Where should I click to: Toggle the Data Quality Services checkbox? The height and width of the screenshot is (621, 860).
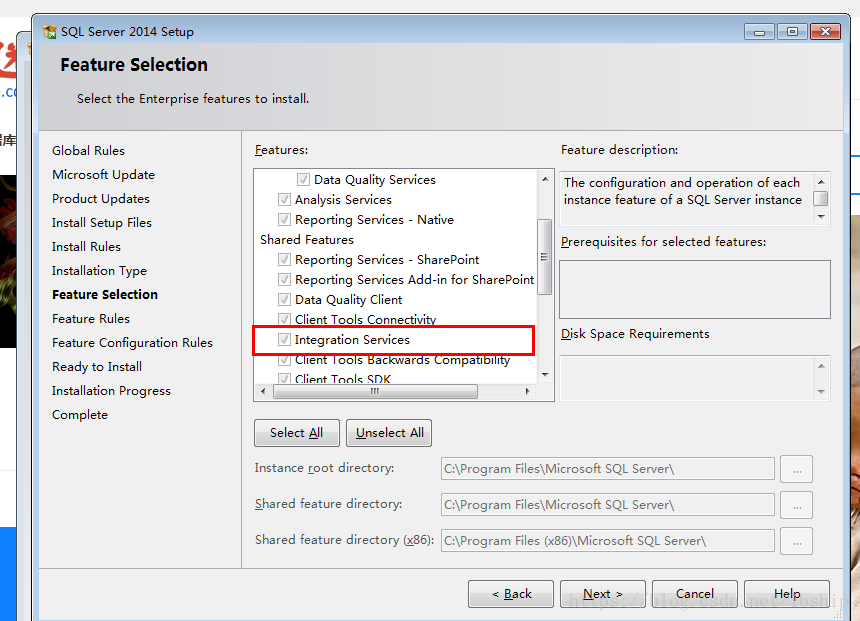[x=303, y=179]
